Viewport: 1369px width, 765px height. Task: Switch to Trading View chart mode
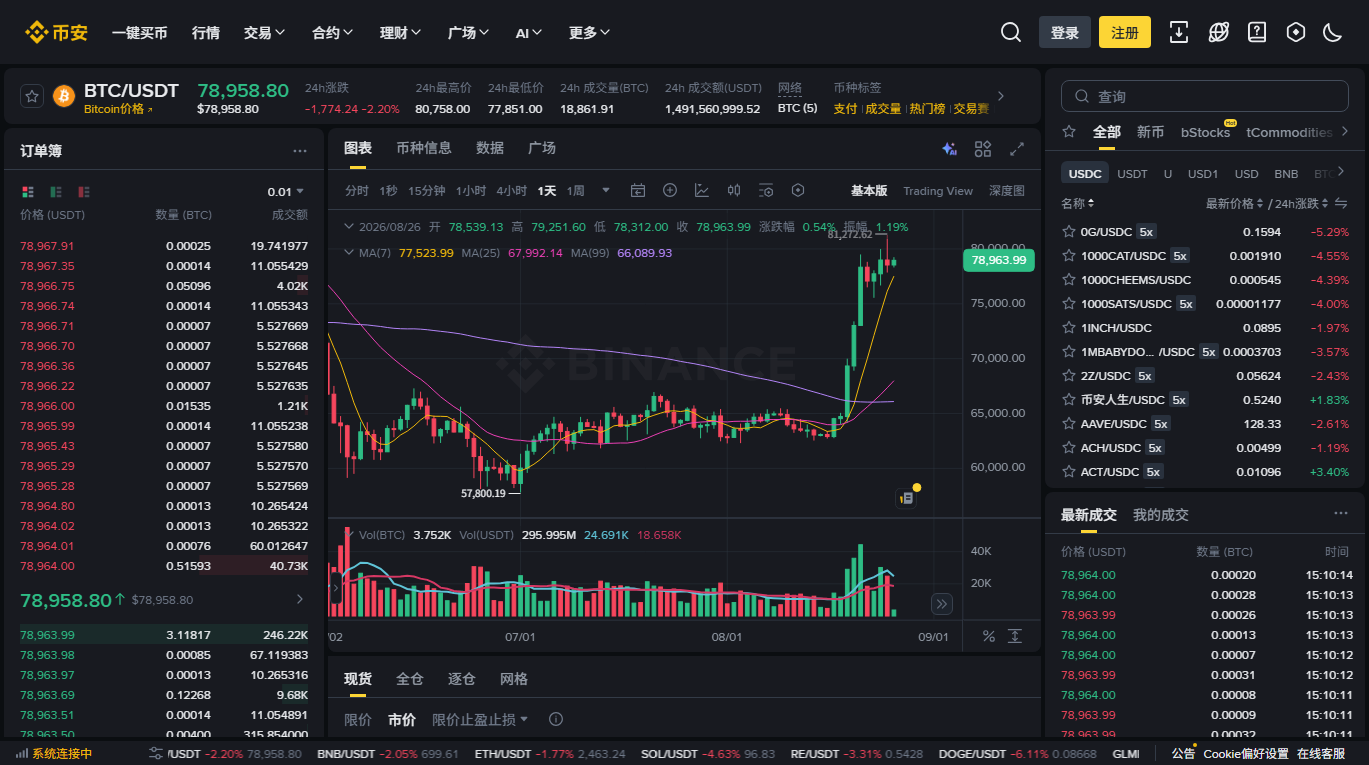[938, 191]
